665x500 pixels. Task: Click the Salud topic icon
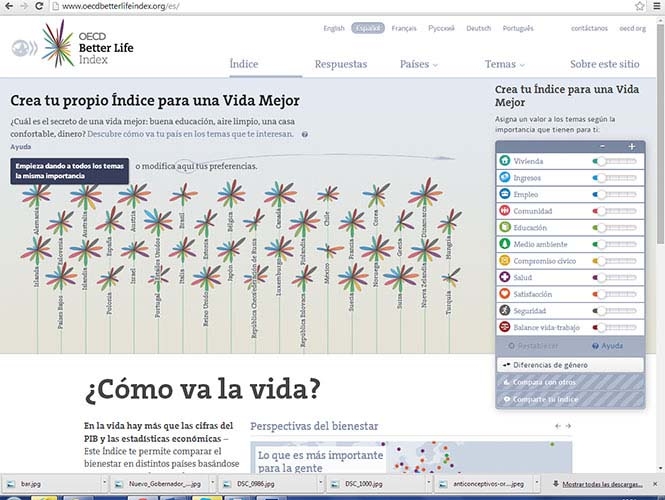click(x=504, y=277)
